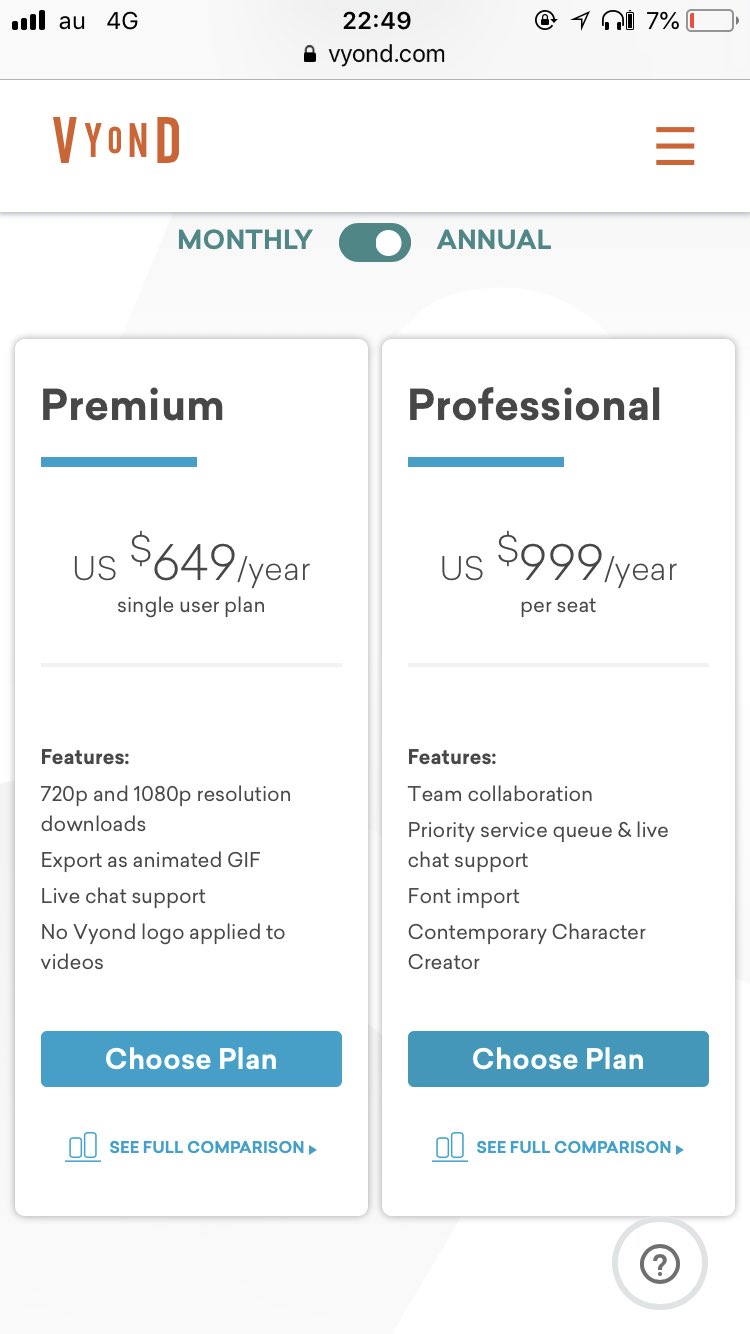Open the hamburger navigation menu
The width and height of the screenshot is (750, 1334).
click(x=675, y=146)
